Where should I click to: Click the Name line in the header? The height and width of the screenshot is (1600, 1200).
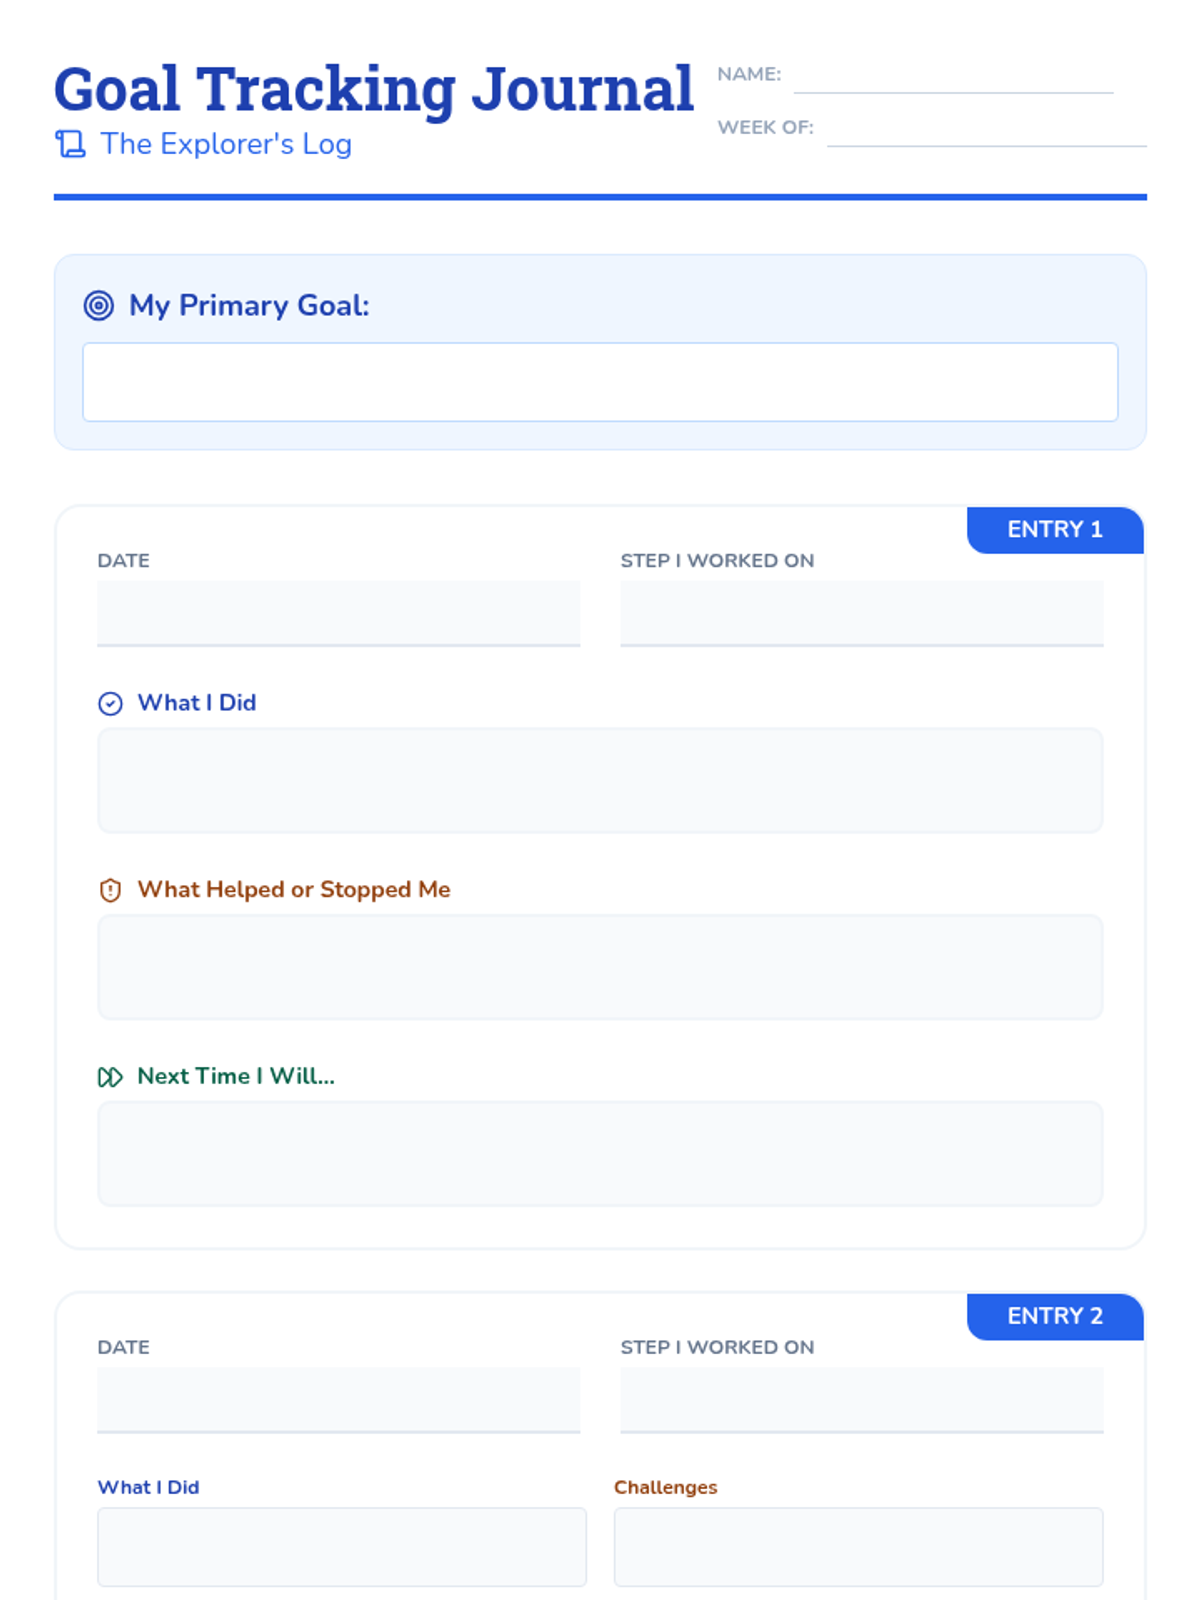click(952, 78)
